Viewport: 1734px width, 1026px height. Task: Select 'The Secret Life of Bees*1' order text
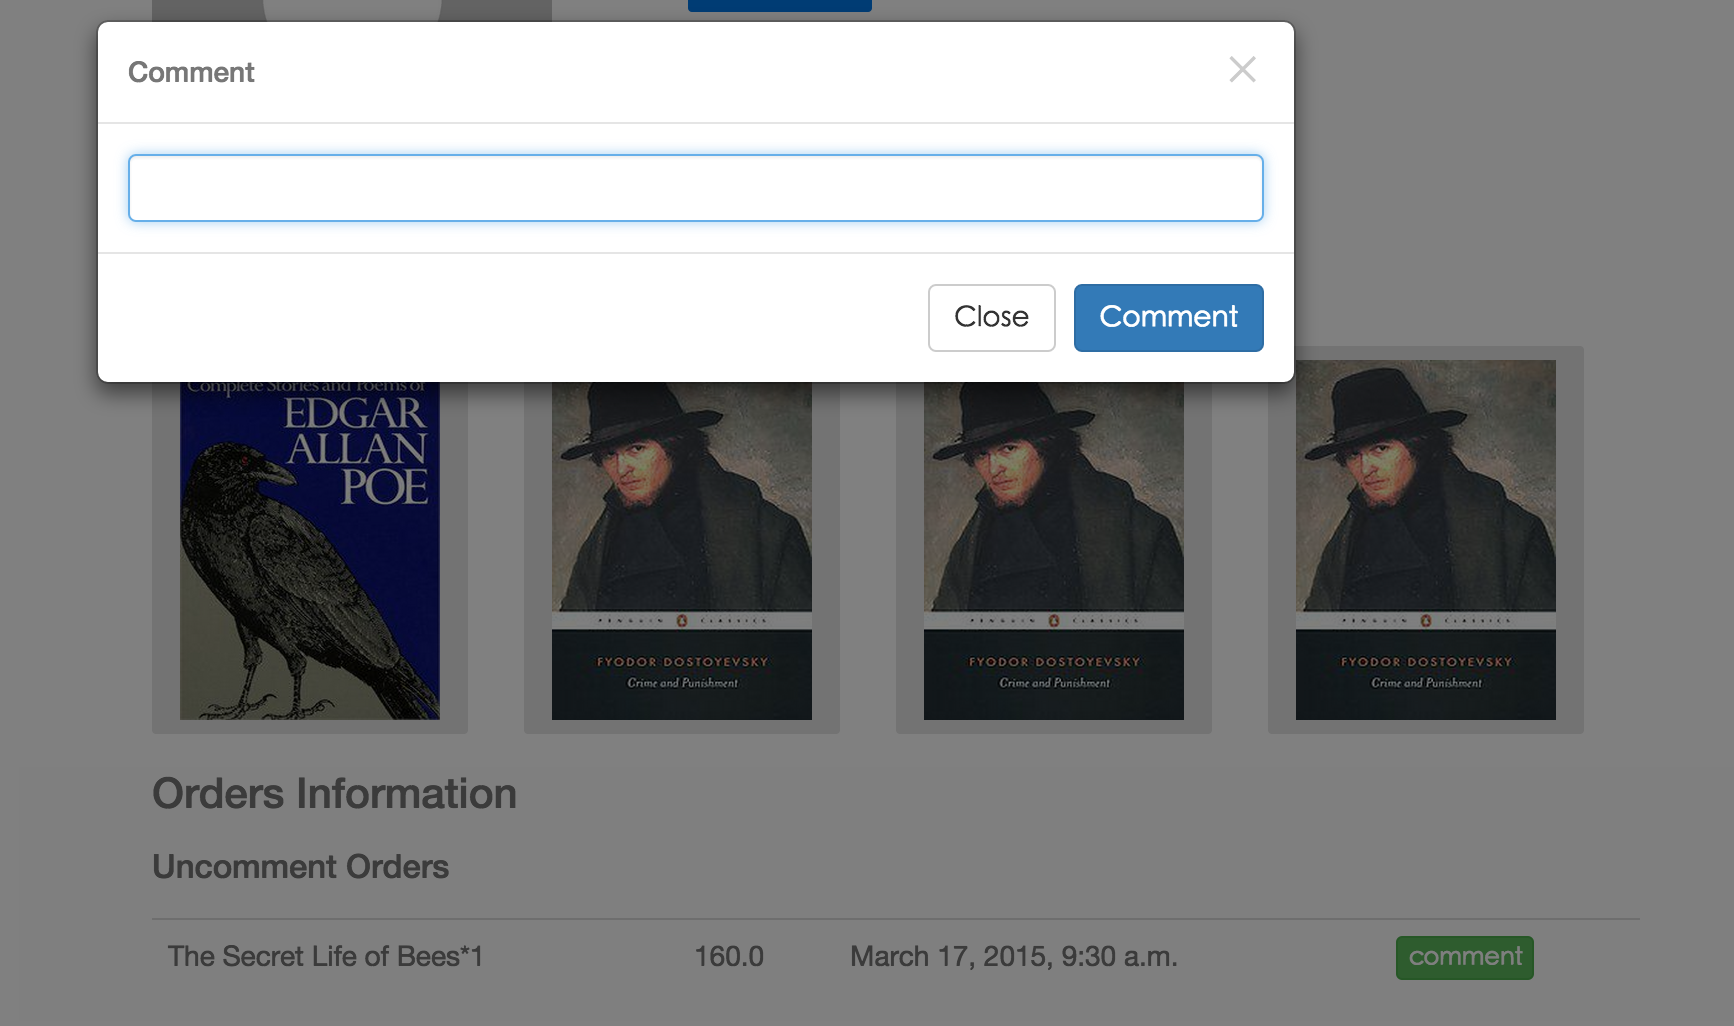tap(325, 957)
